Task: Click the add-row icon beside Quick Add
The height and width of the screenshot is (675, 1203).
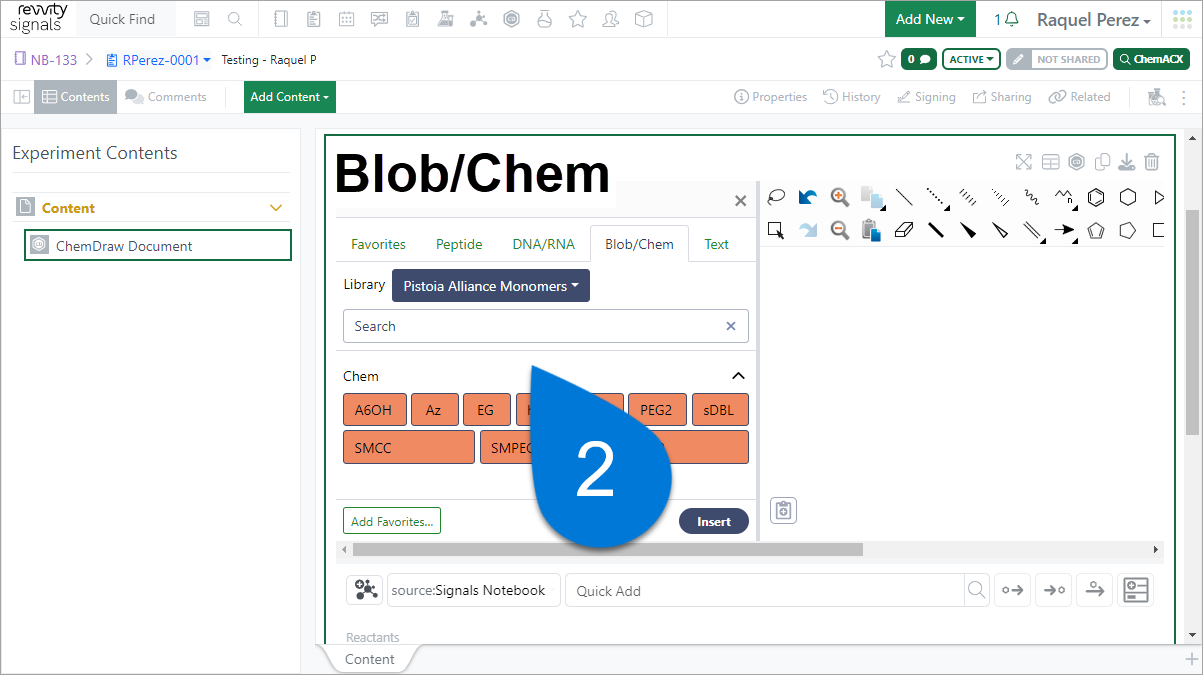Action: pyautogui.click(x=1136, y=590)
